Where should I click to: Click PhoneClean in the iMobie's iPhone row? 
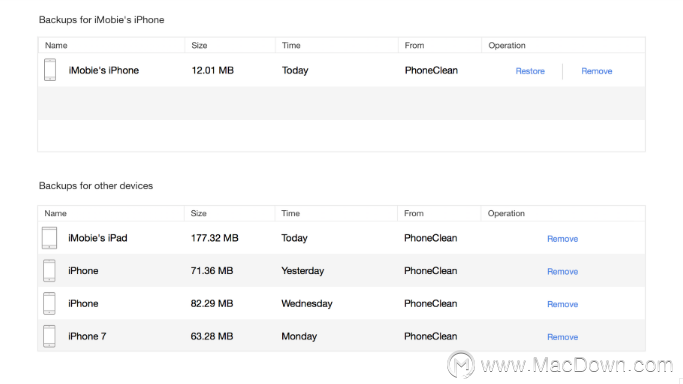pos(431,70)
